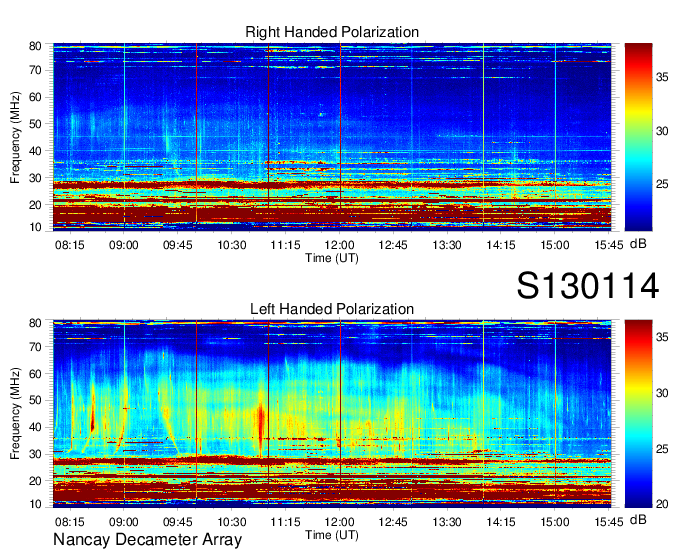The width and height of the screenshot is (680, 552).
Task: Click the 35 value on Right Handed colorbar
Action: (662, 78)
